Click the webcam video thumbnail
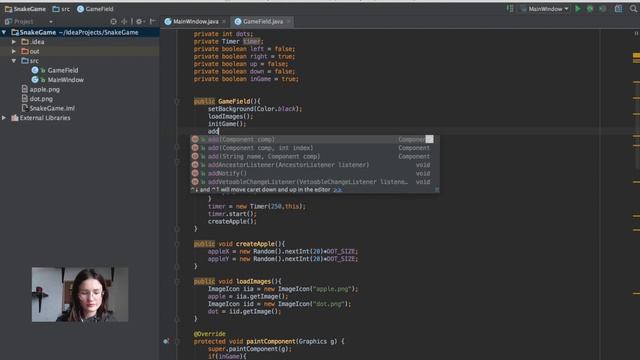 80,295
